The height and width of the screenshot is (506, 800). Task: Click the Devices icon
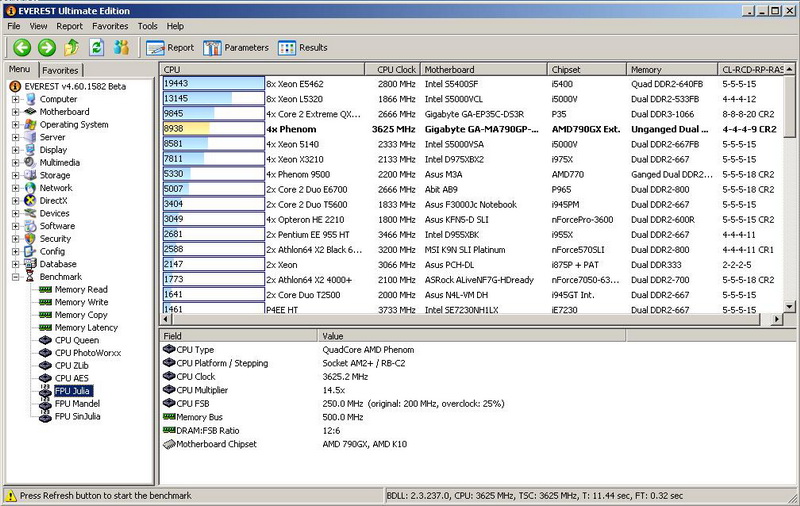(x=31, y=213)
